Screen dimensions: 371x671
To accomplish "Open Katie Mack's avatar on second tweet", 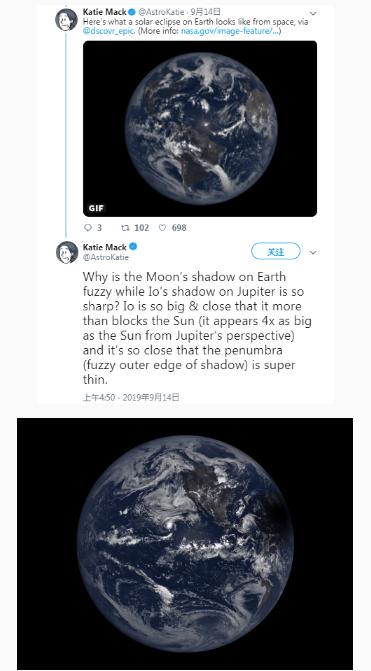I will click(67, 252).
